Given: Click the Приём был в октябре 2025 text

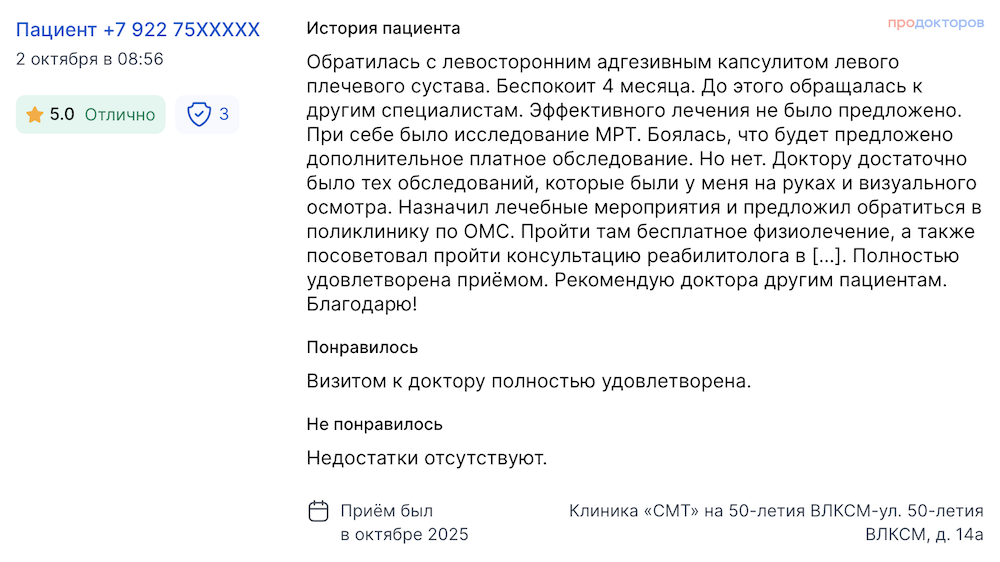Looking at the screenshot, I should (404, 522).
